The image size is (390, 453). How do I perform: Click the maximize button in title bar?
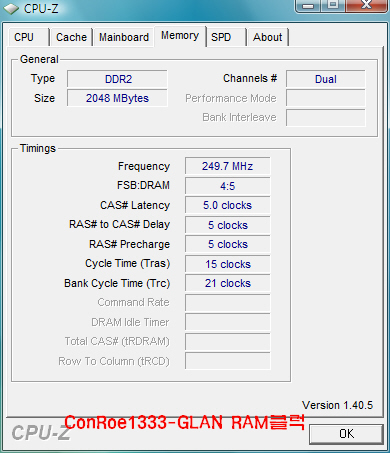pos(333,5)
